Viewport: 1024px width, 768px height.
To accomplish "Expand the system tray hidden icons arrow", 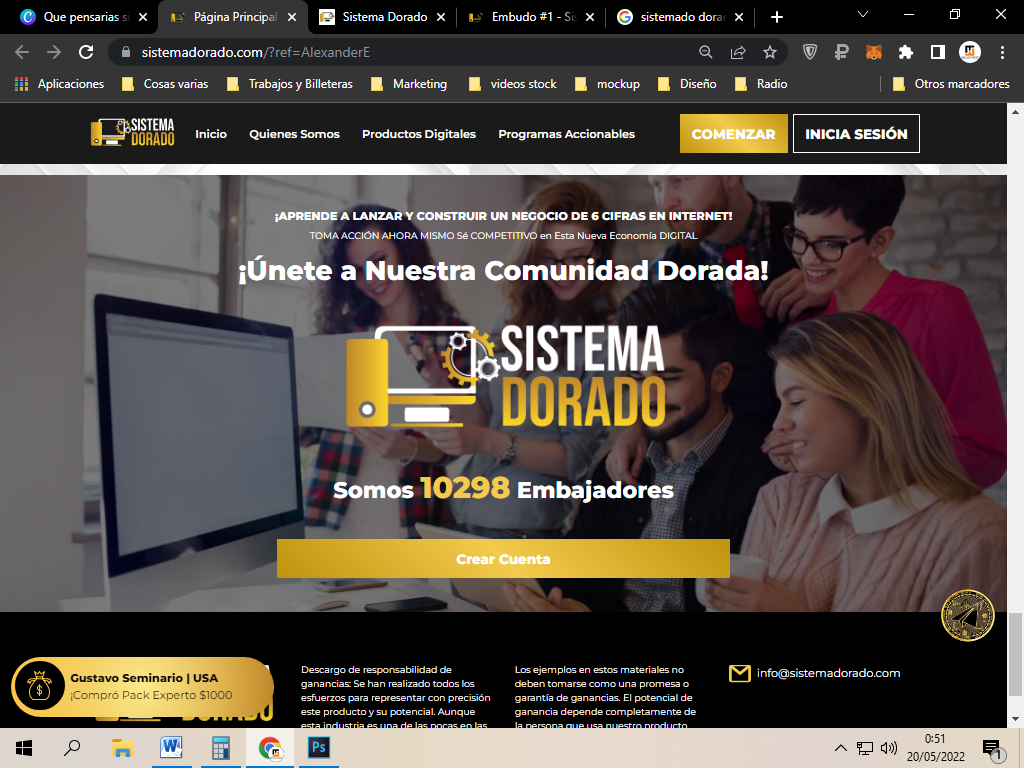I will coord(841,748).
